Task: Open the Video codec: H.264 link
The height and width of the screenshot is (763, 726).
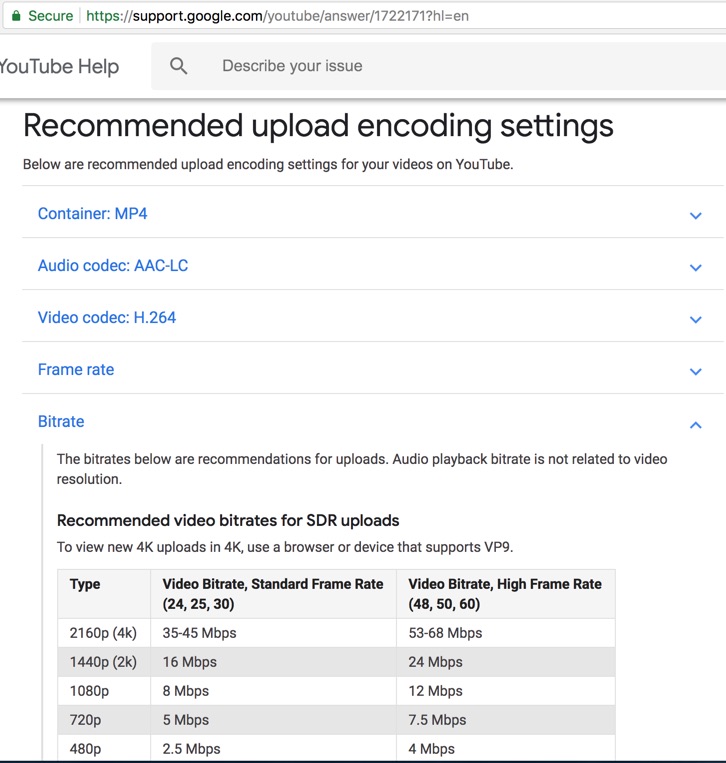Action: 107,318
